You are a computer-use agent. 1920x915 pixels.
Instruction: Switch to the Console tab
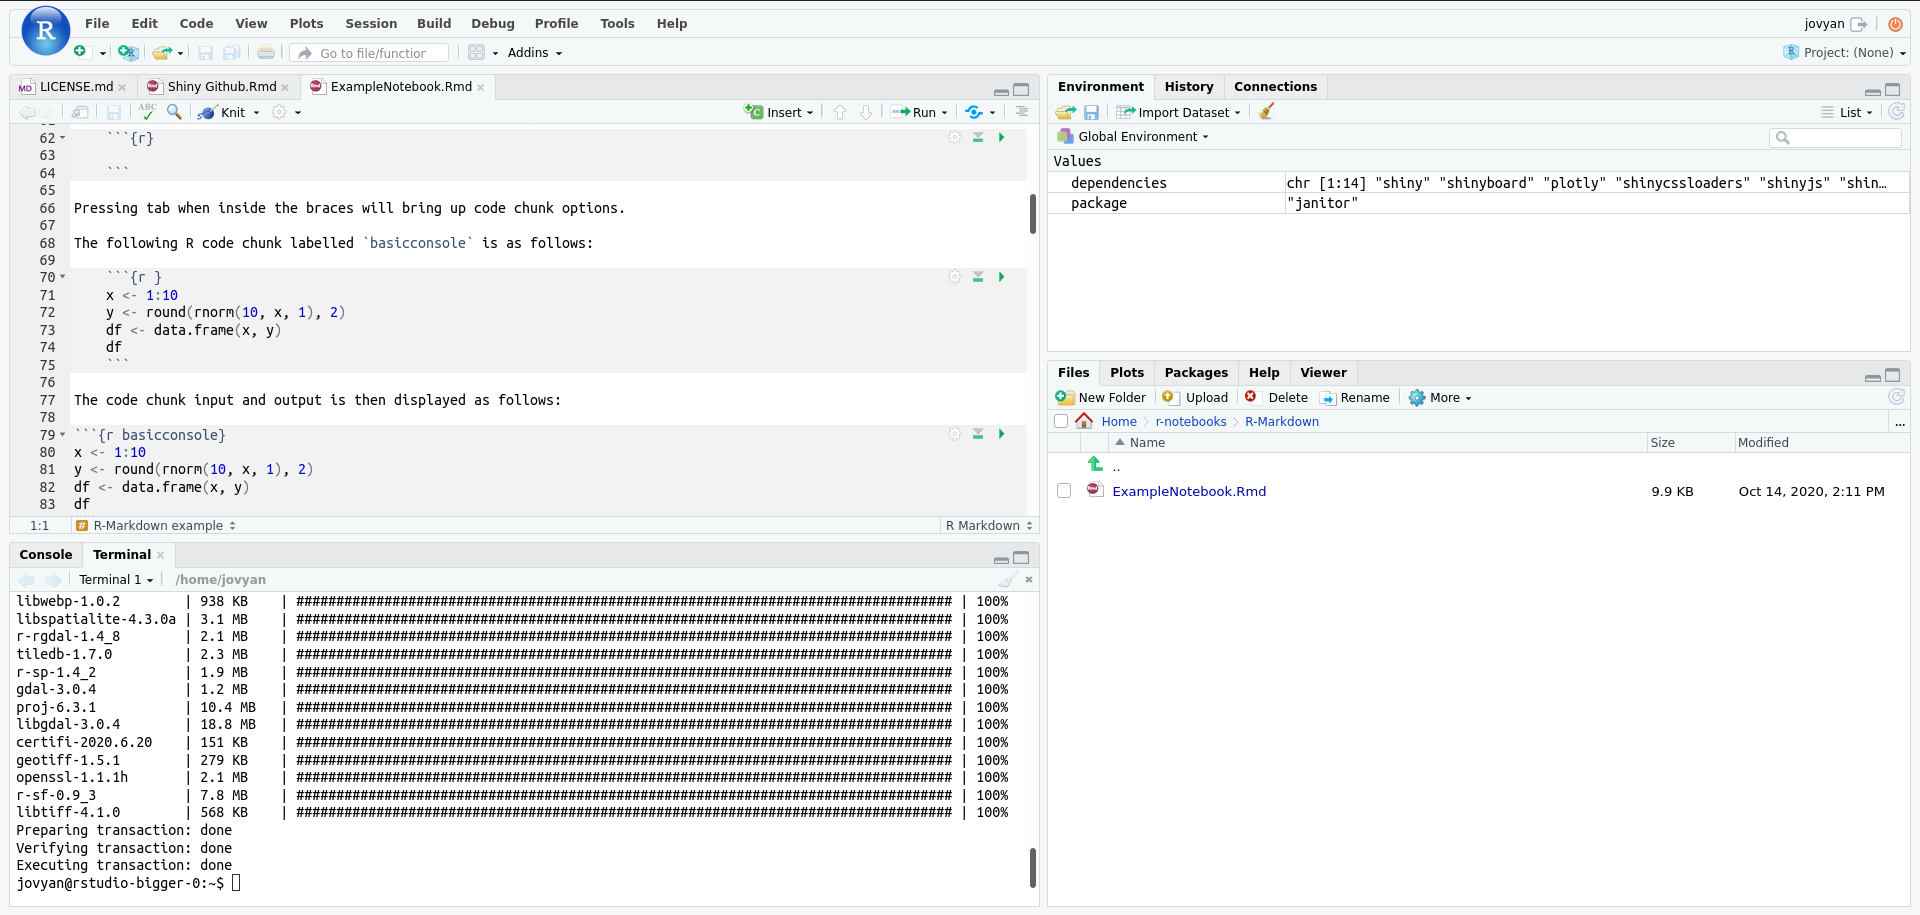click(x=46, y=554)
